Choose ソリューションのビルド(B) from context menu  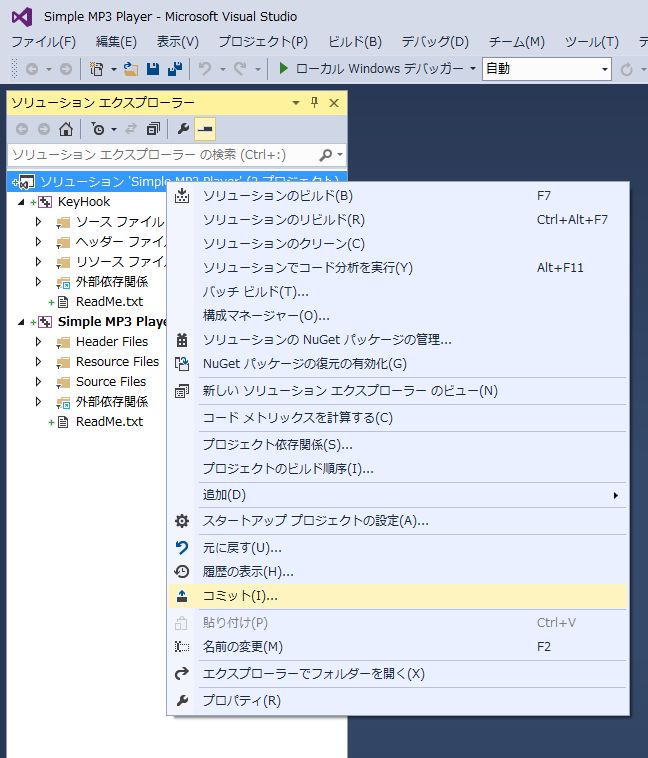click(x=398, y=196)
